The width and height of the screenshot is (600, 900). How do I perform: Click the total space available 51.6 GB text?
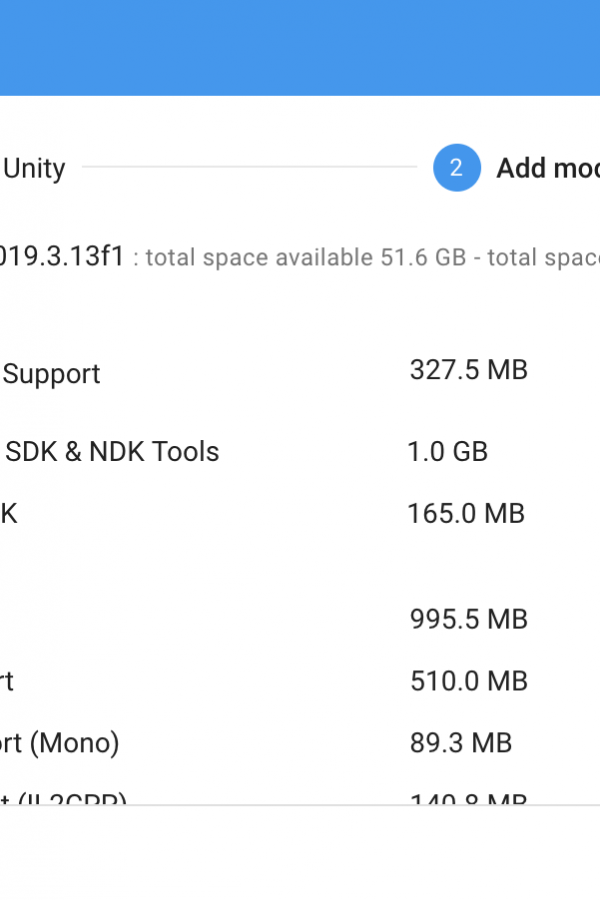pos(305,258)
